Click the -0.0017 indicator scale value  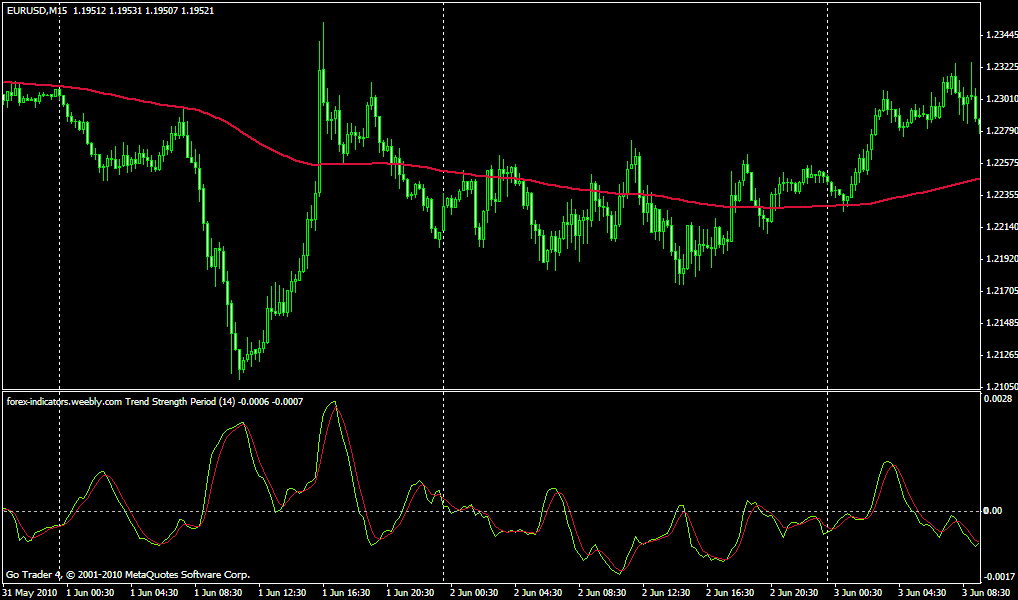pos(998,577)
